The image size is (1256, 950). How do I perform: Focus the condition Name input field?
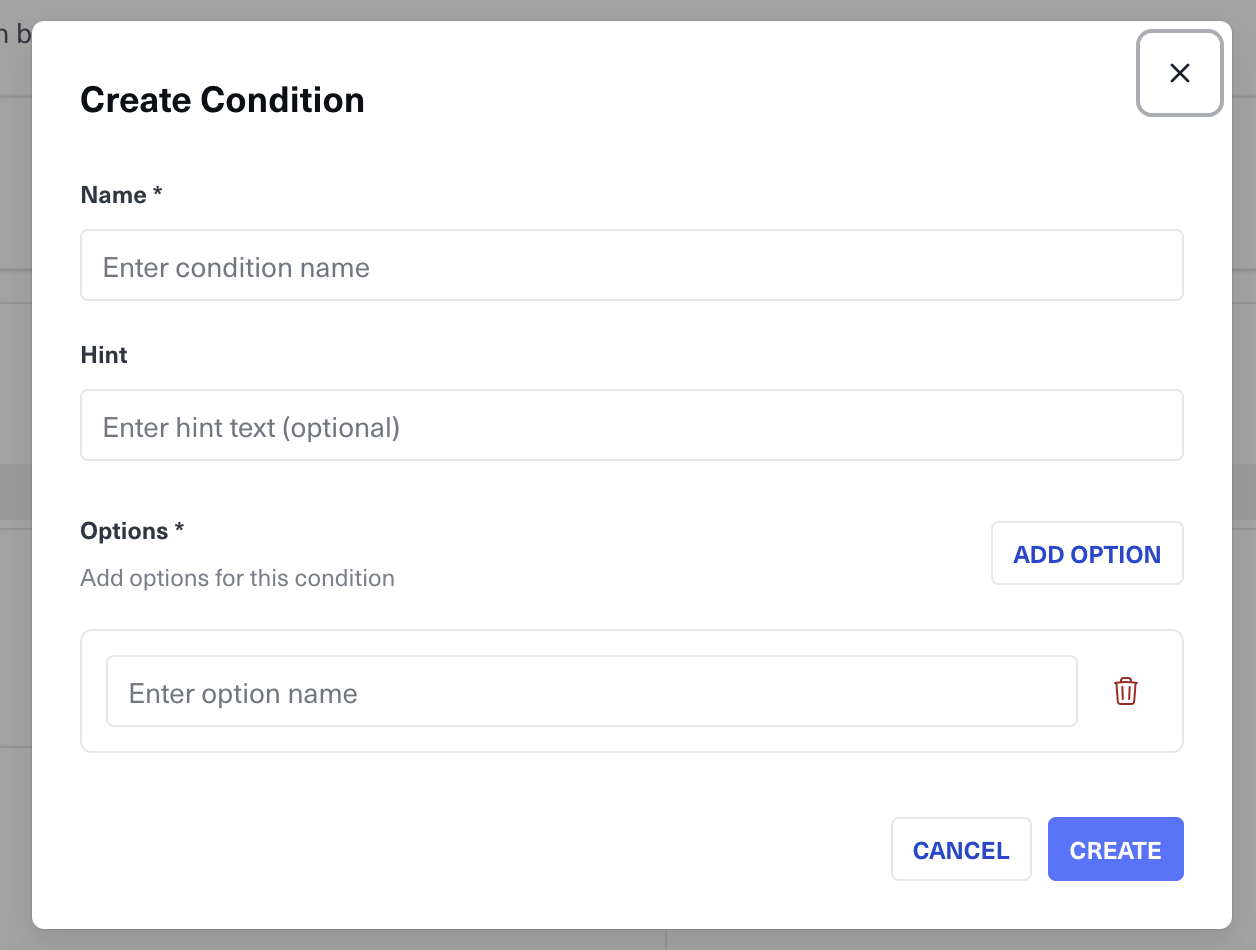click(x=631, y=266)
